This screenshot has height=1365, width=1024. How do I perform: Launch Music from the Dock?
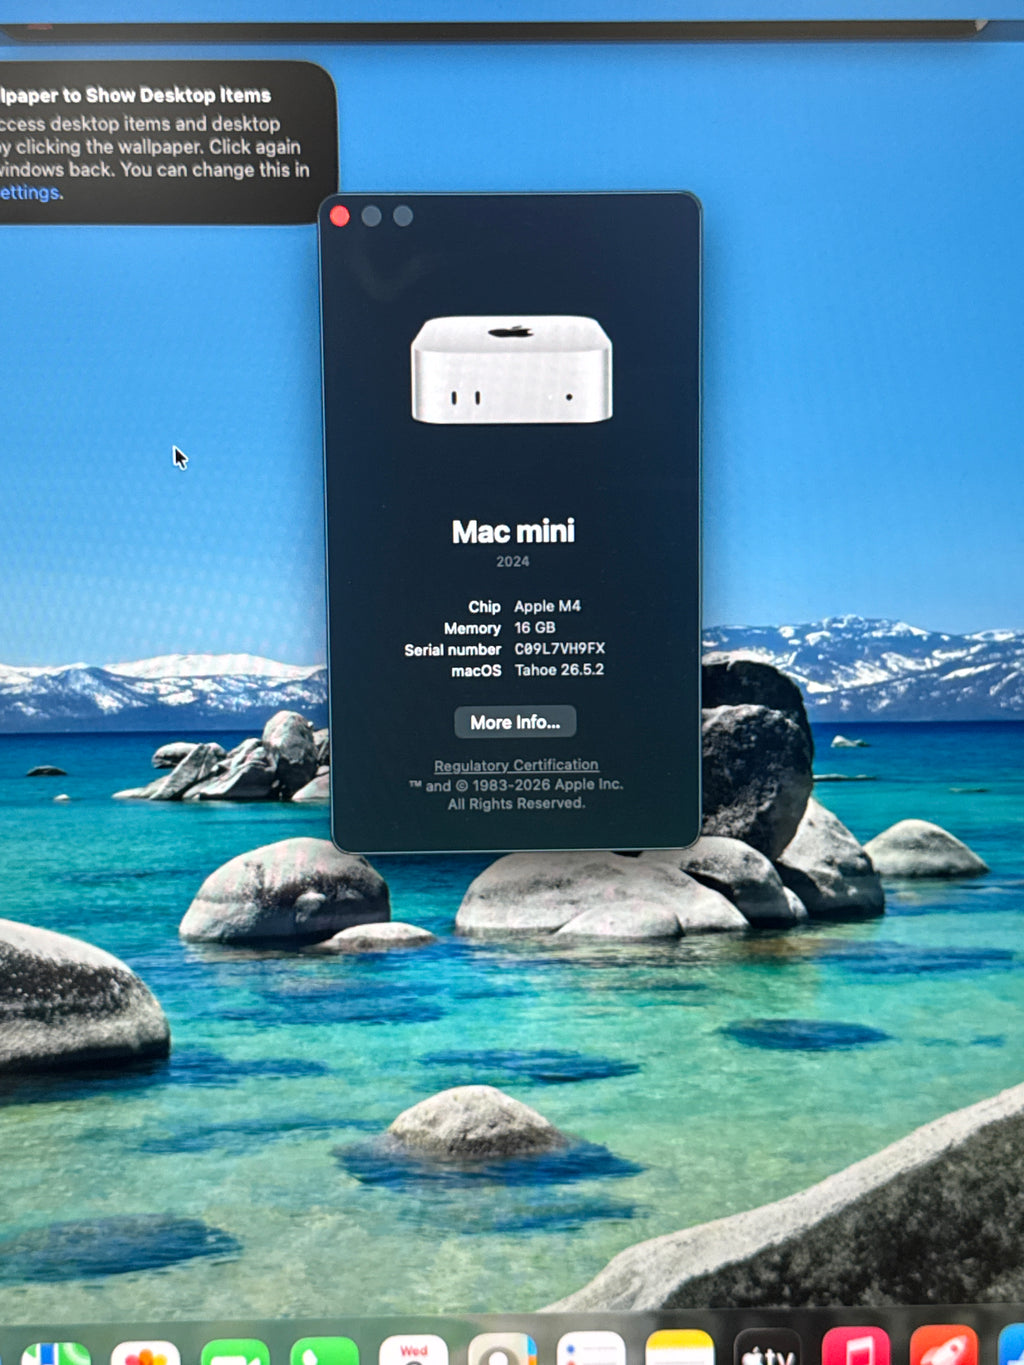point(856,1346)
